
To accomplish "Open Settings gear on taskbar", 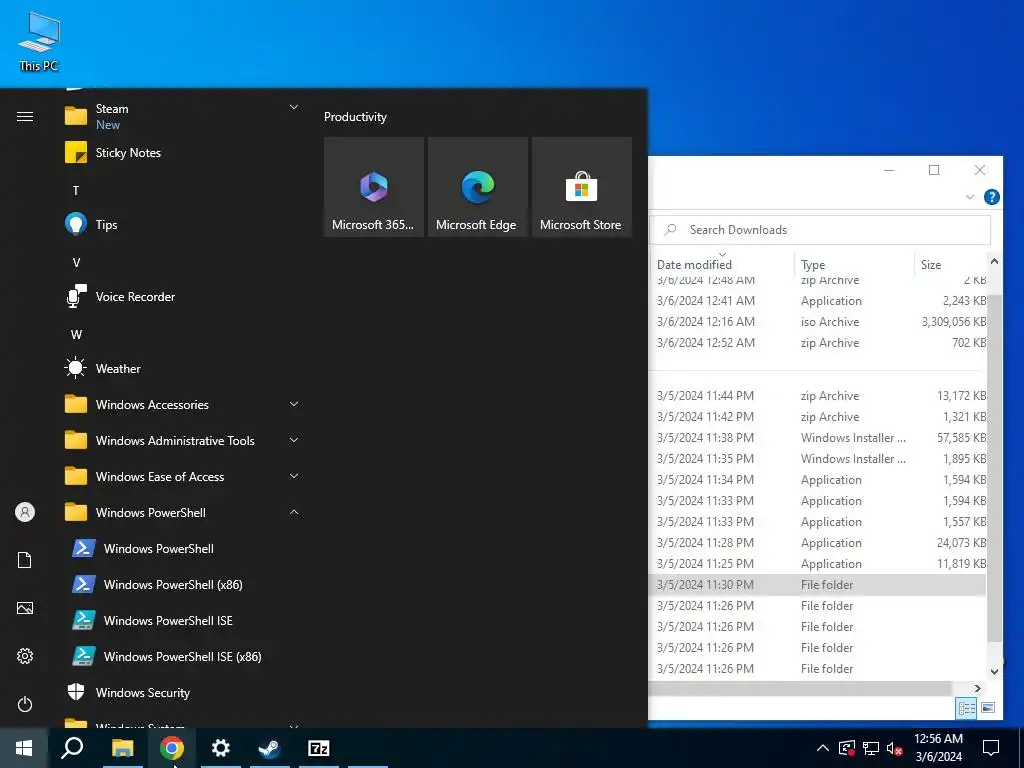I will point(221,748).
